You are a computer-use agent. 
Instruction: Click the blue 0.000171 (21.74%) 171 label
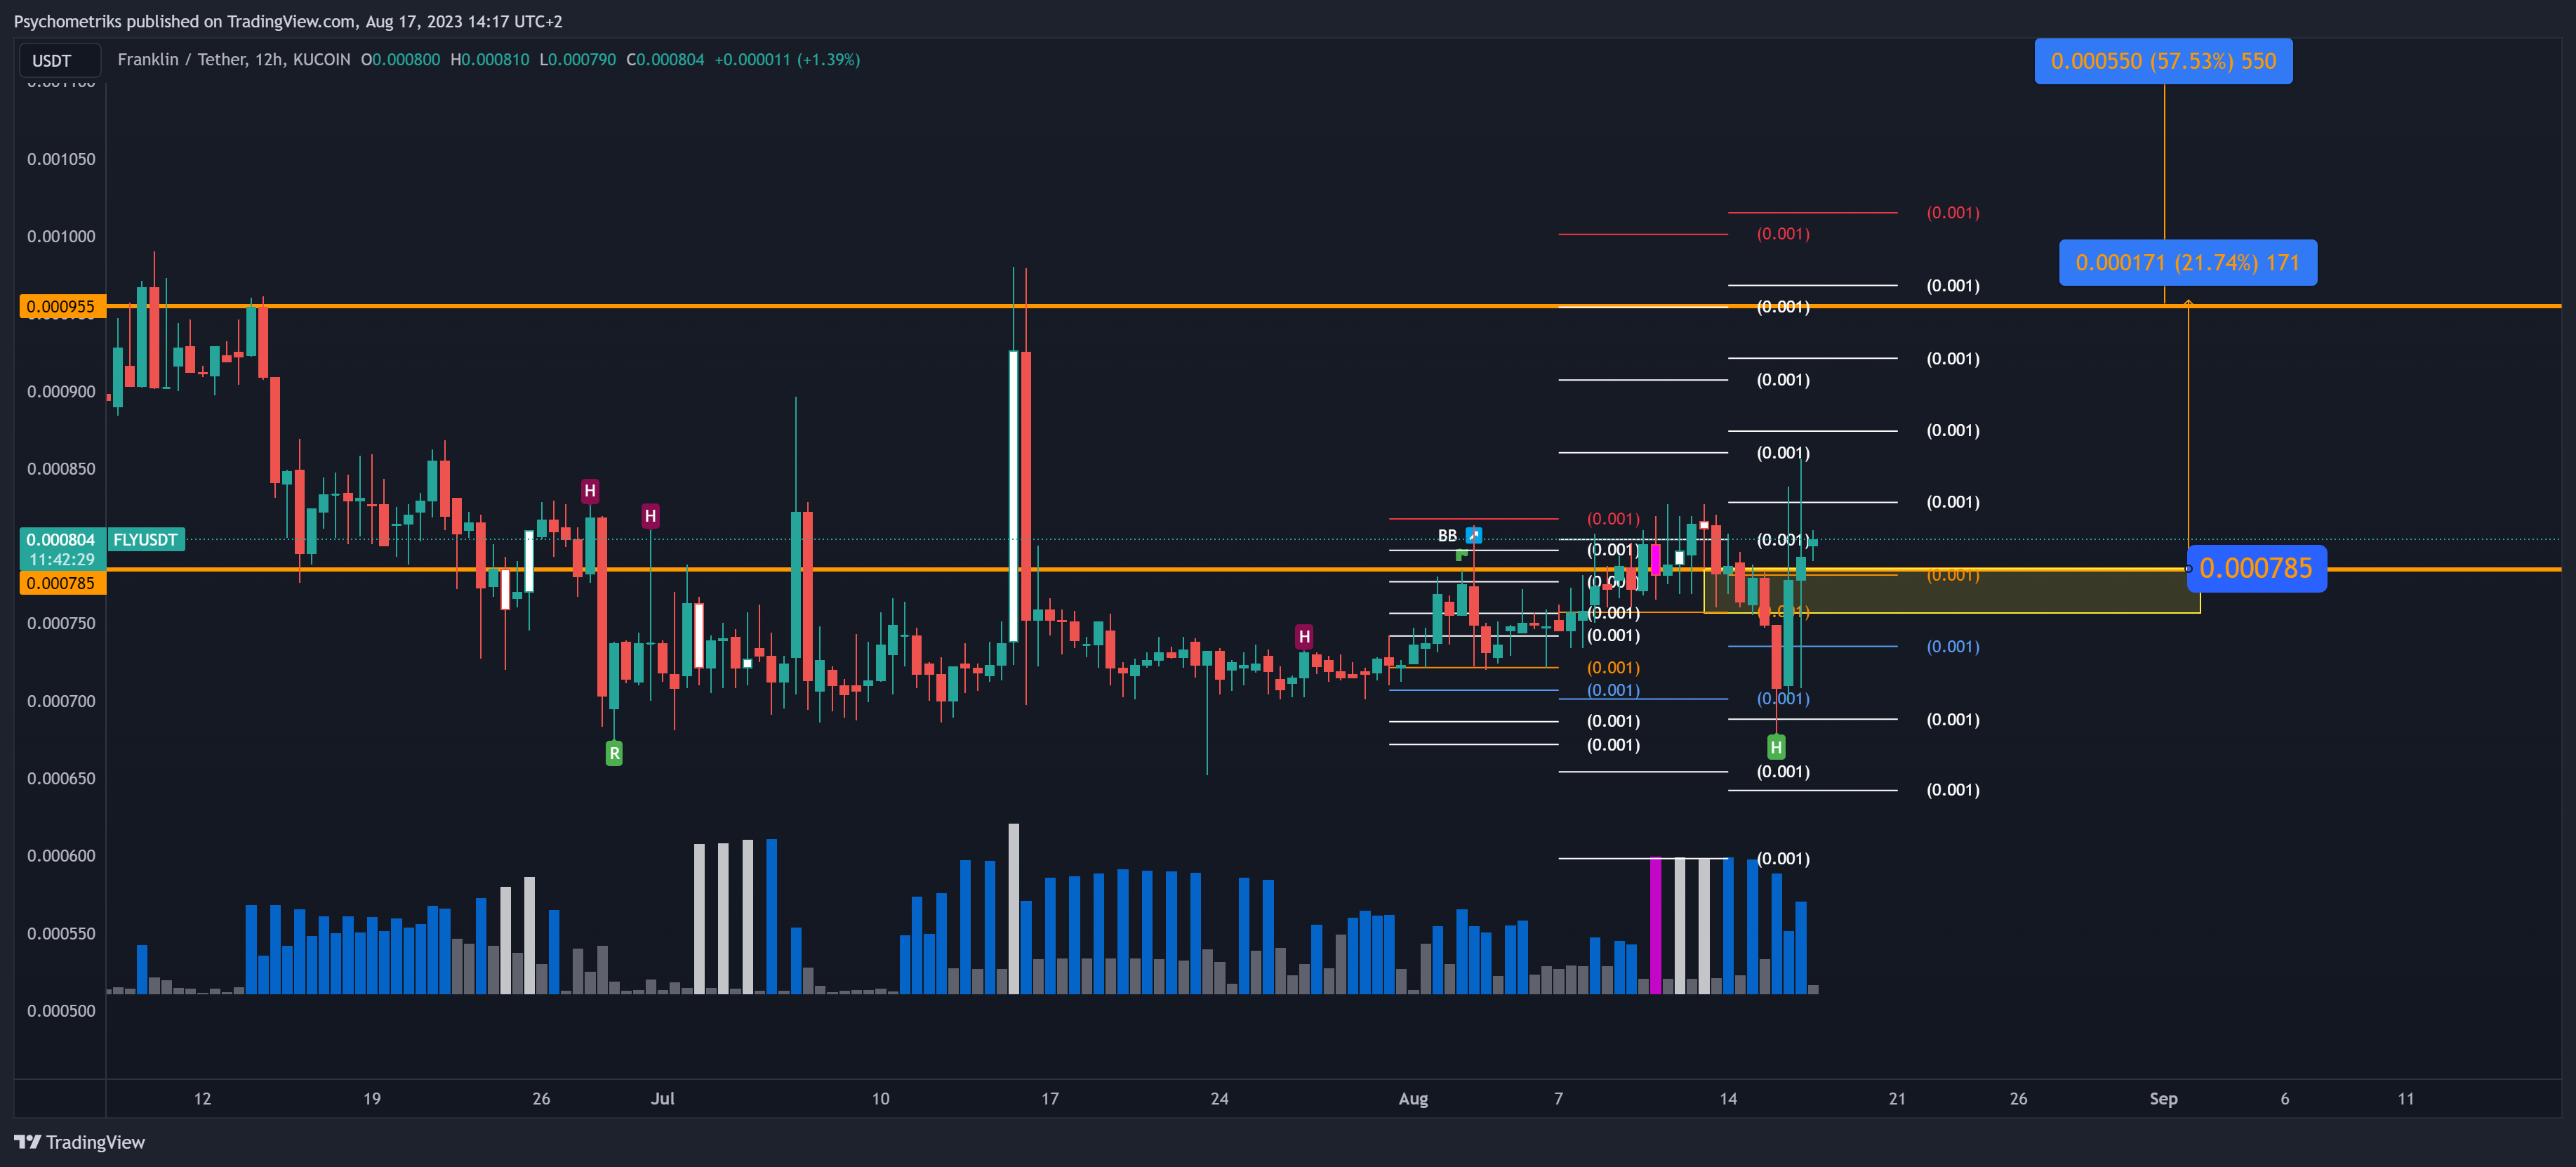point(2188,263)
